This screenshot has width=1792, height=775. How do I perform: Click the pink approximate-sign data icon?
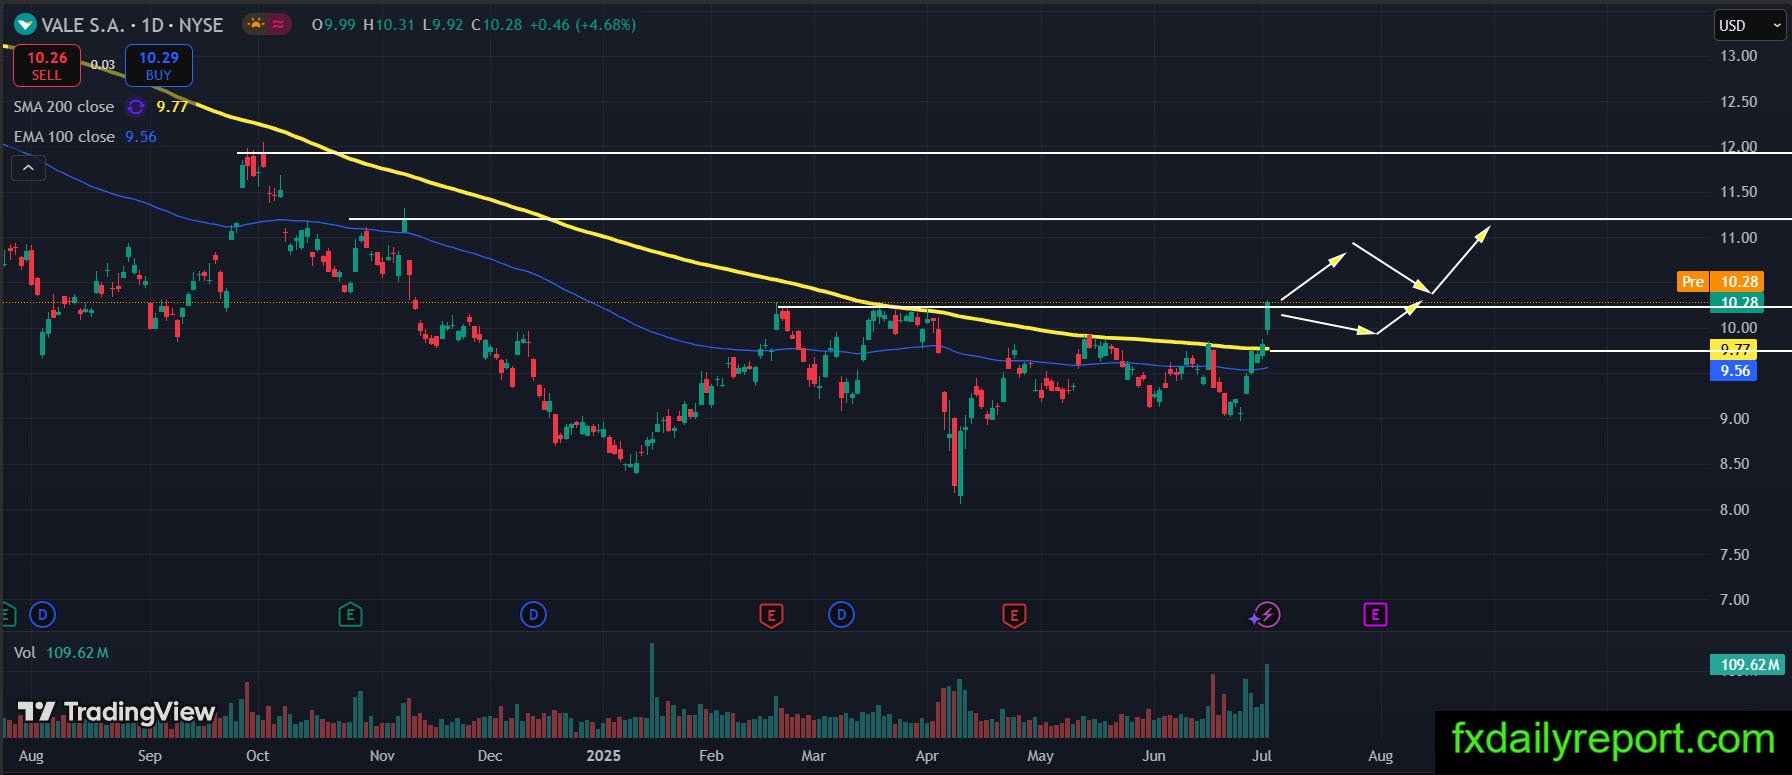(x=278, y=24)
